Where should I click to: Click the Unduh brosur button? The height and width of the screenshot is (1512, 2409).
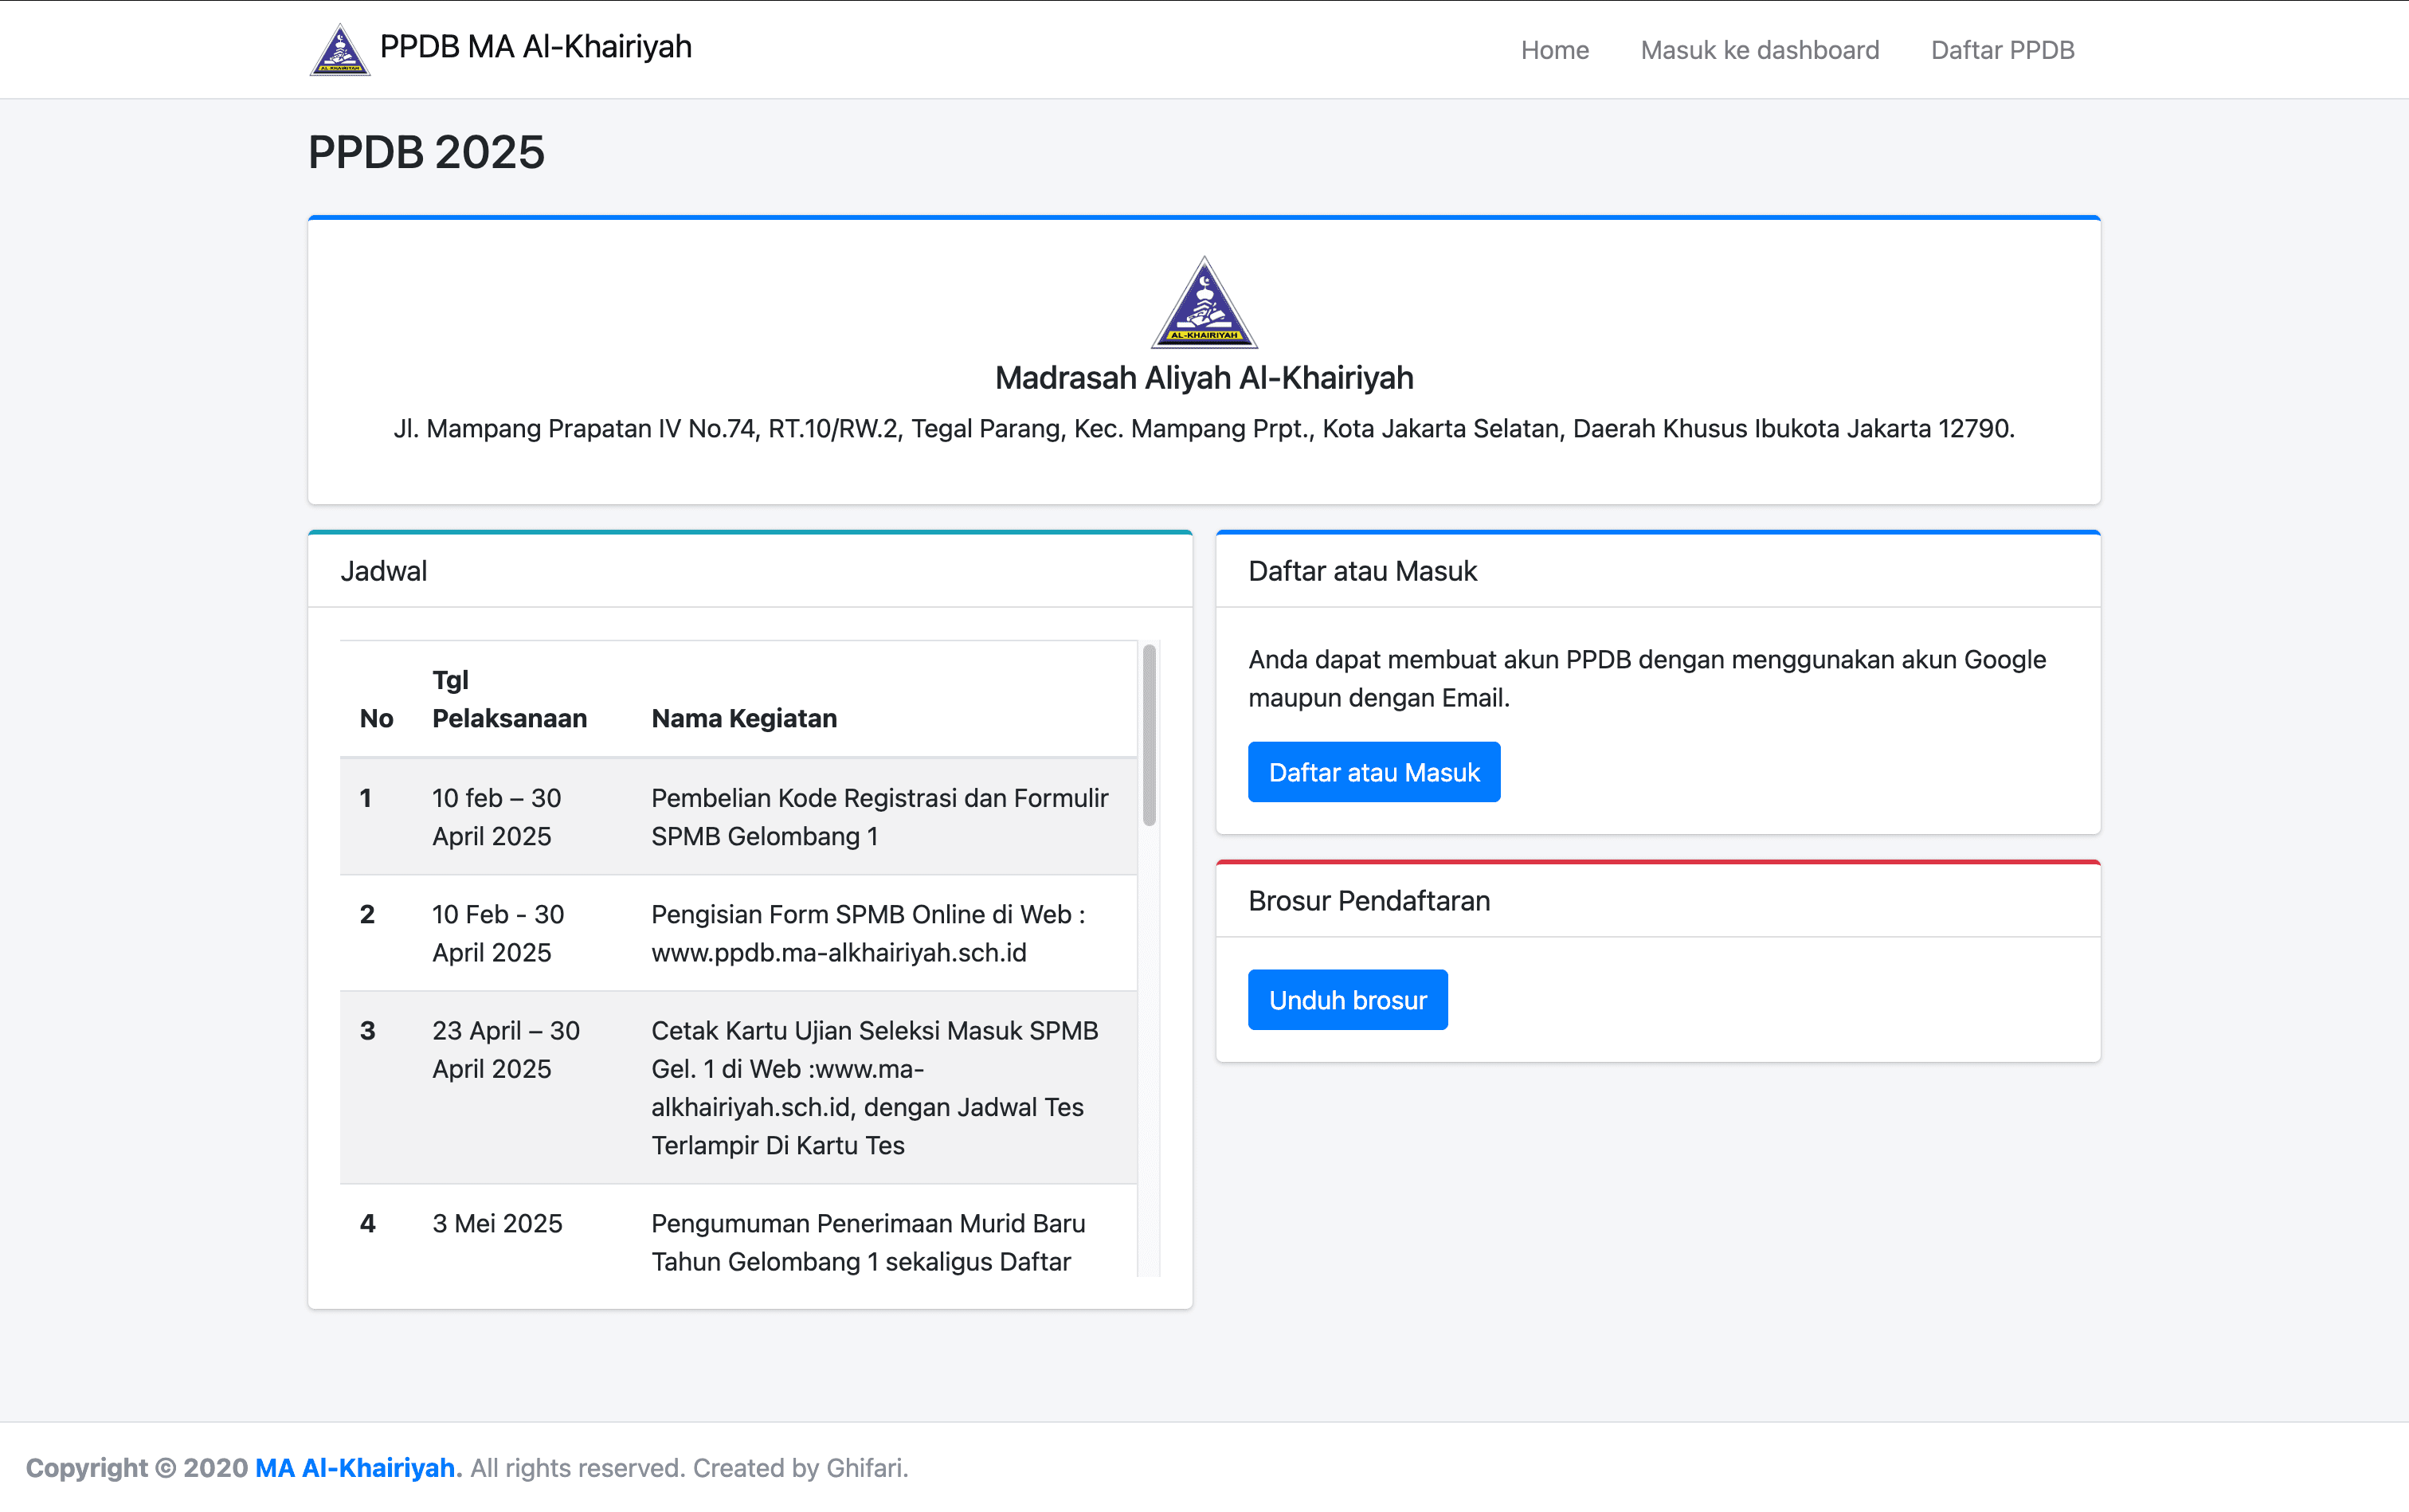coord(1347,1000)
